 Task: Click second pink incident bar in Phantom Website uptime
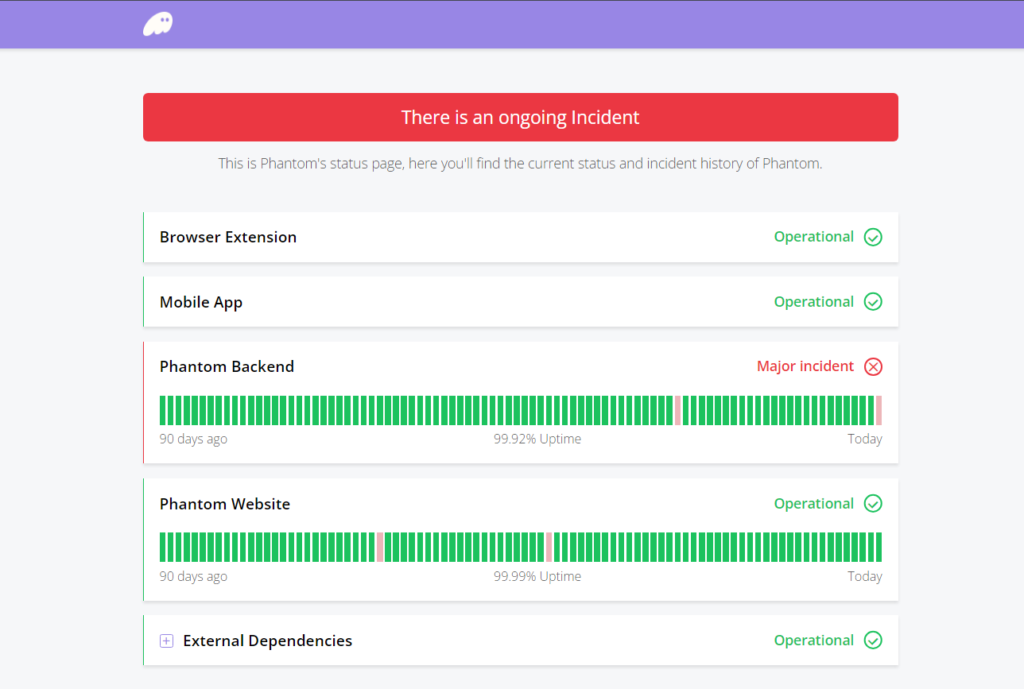[549, 547]
